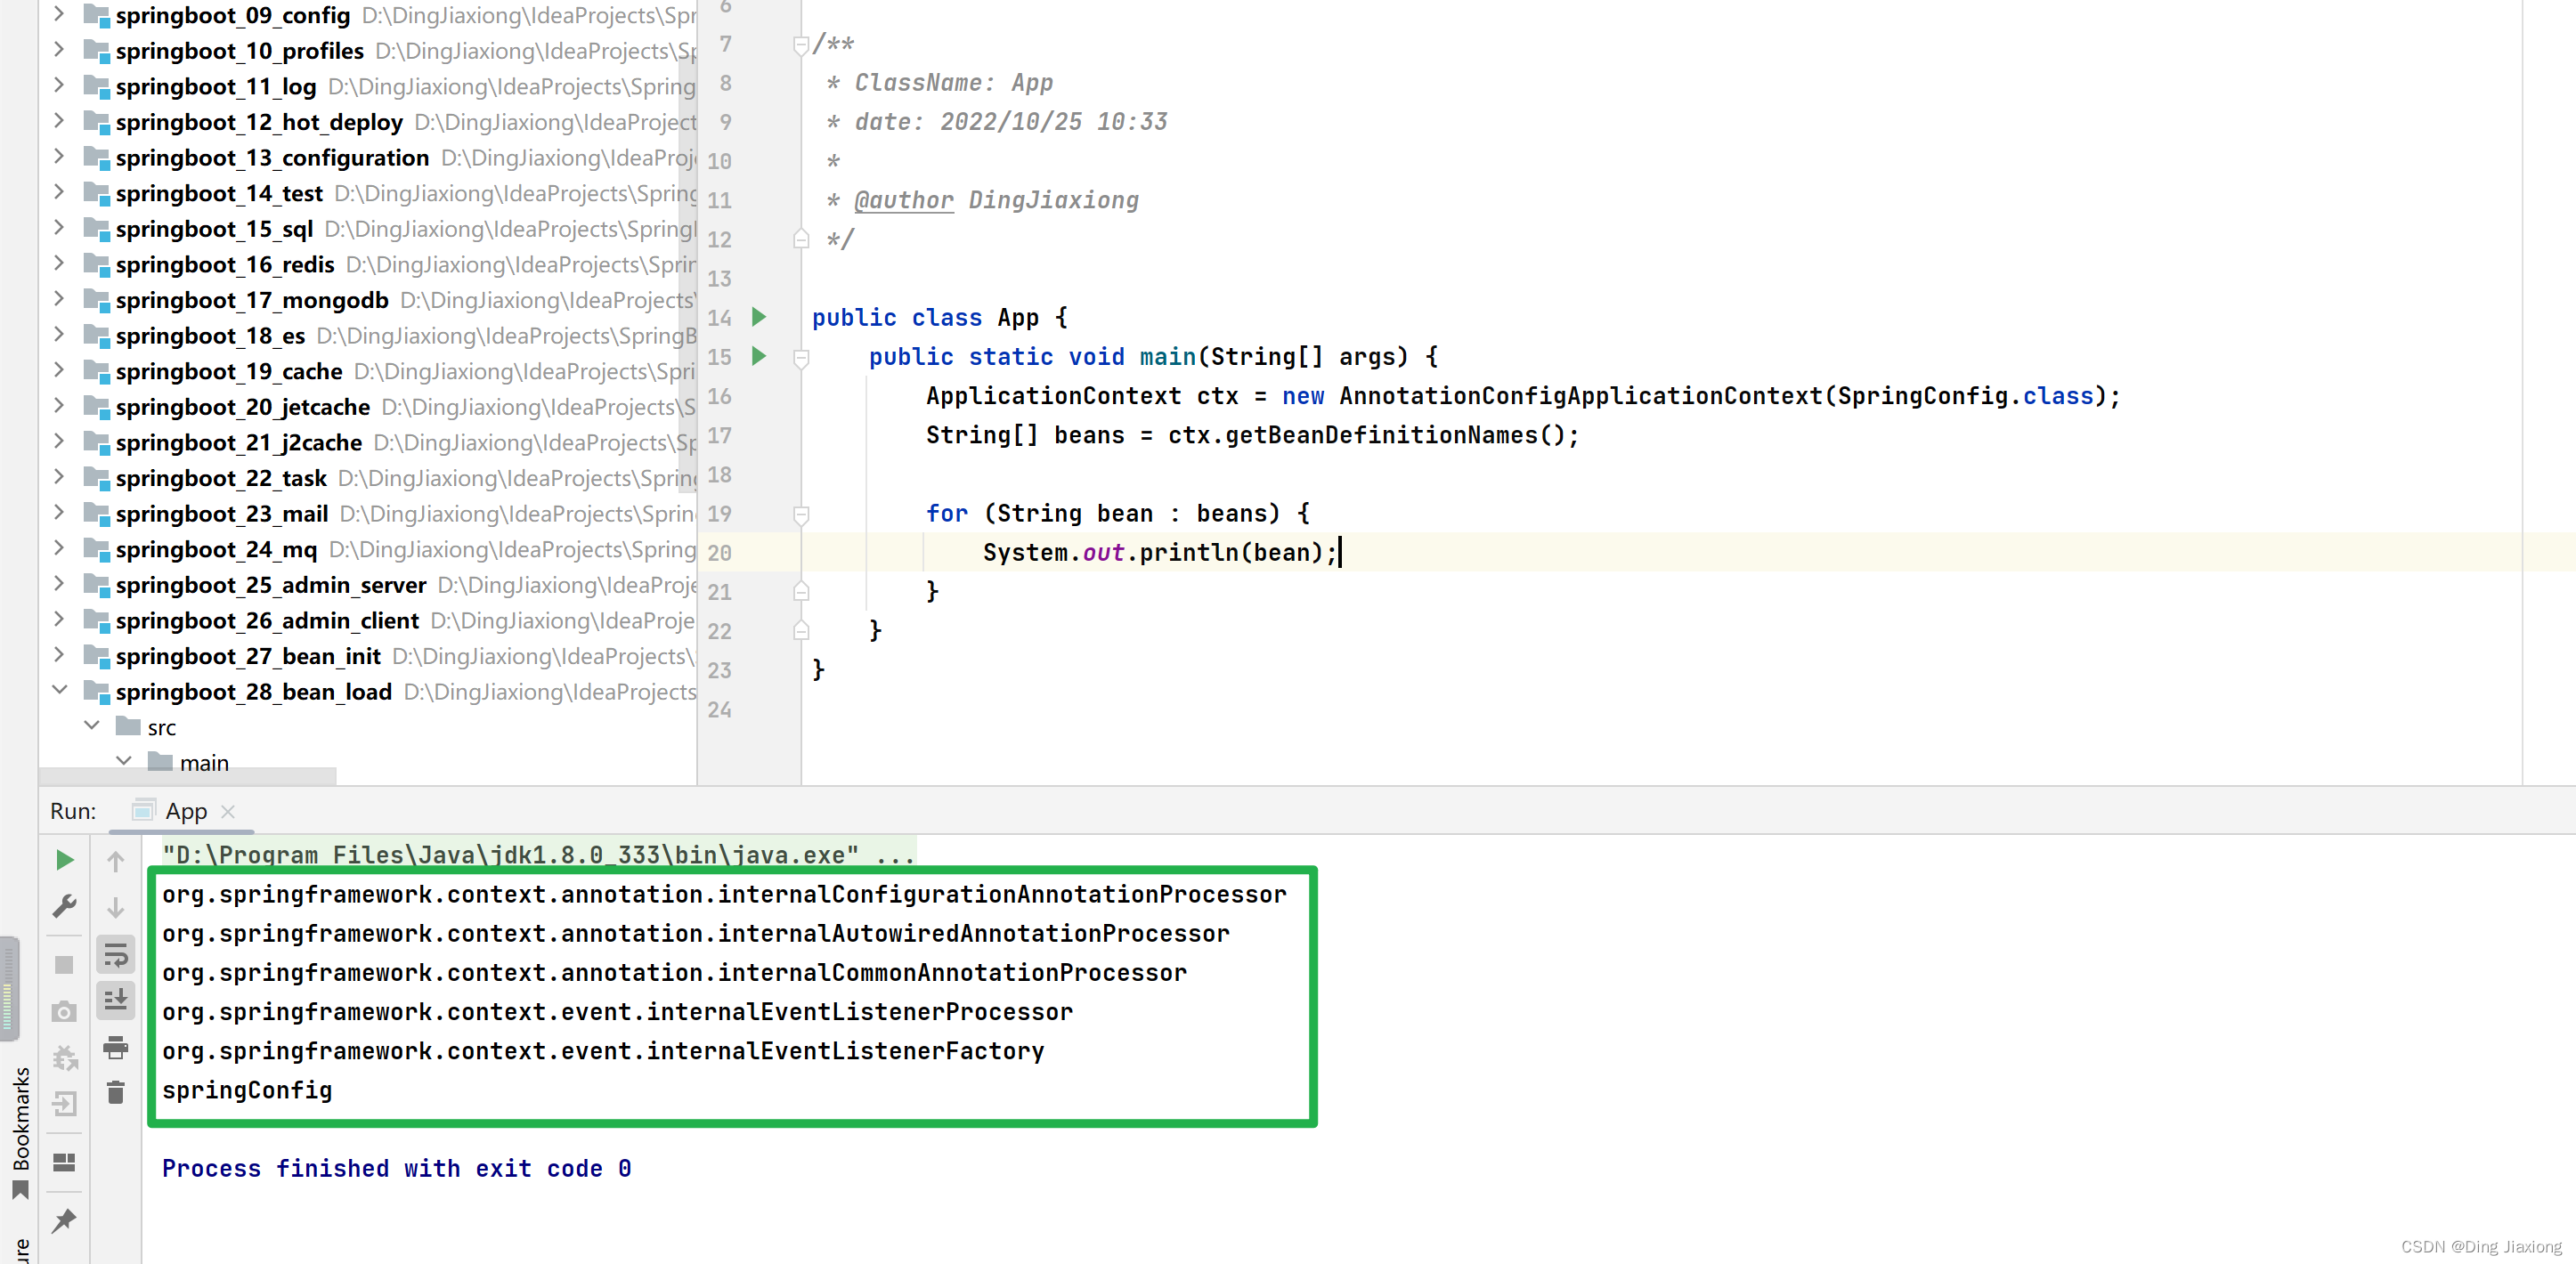The width and height of the screenshot is (2576, 1264).
Task: Click SpringConfig.class argument in code
Action: [x=1965, y=396]
